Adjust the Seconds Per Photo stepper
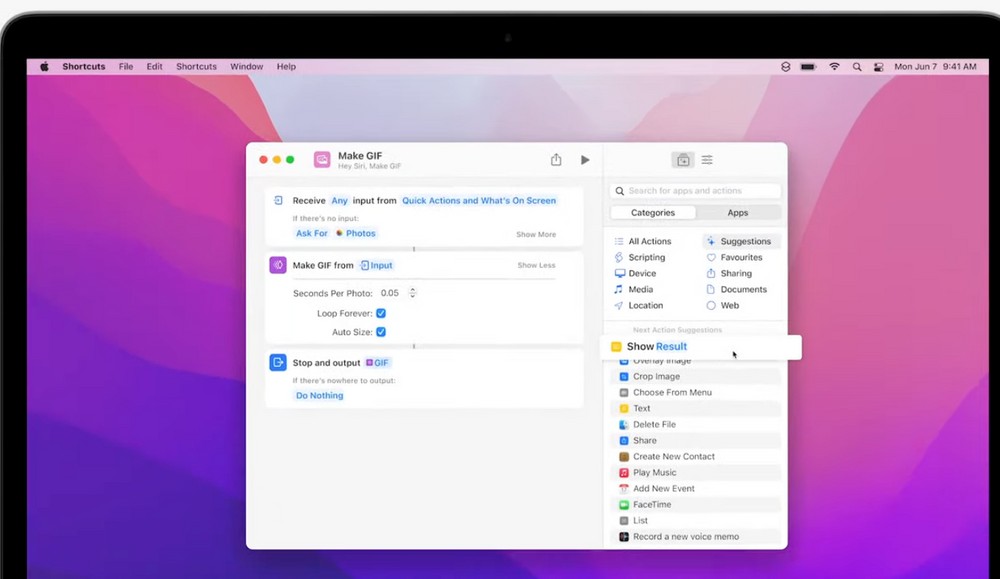 click(413, 293)
